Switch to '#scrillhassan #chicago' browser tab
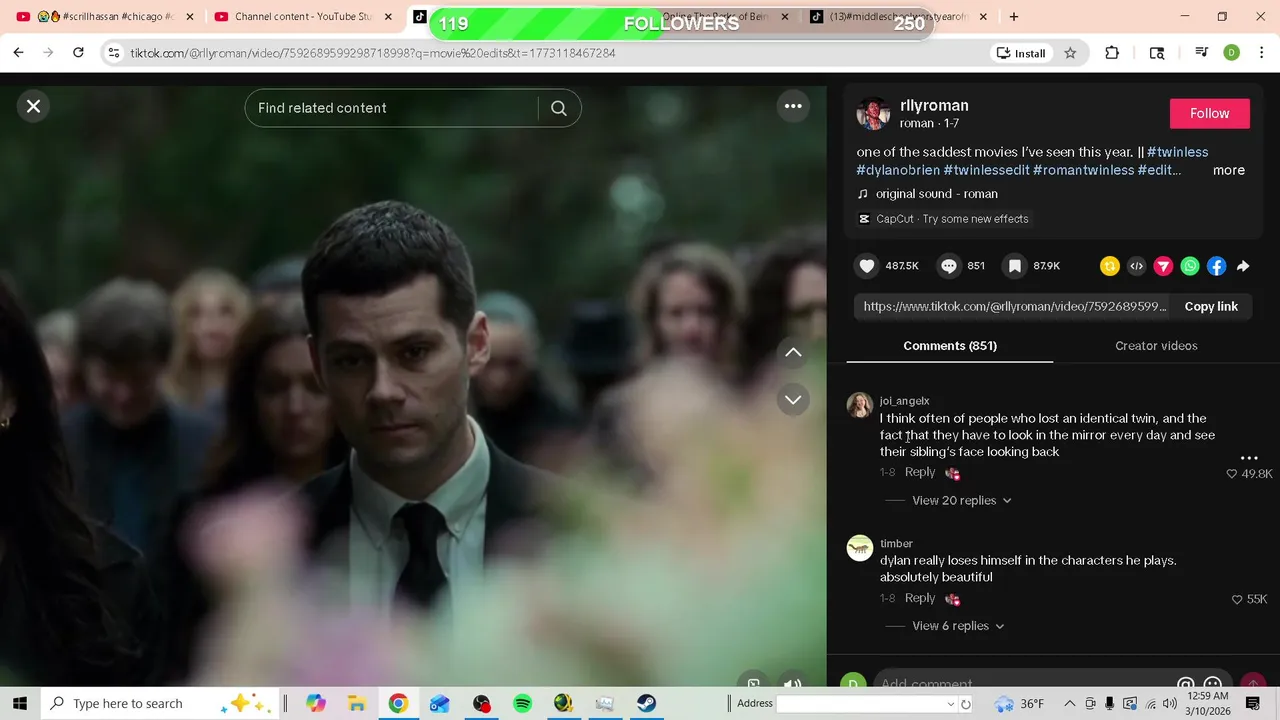The image size is (1280, 720). 107,16
